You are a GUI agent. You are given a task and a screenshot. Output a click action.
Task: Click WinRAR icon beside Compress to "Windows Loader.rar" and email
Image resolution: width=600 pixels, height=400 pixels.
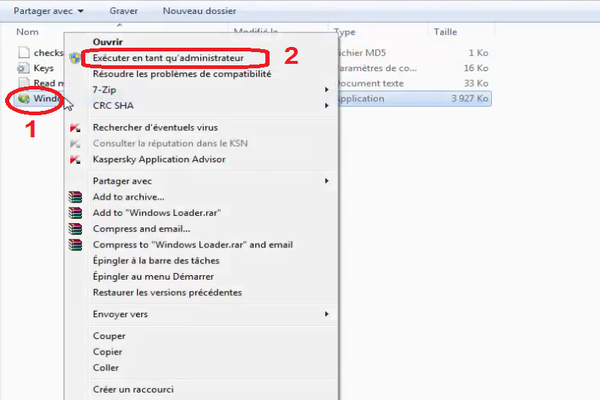(75, 245)
